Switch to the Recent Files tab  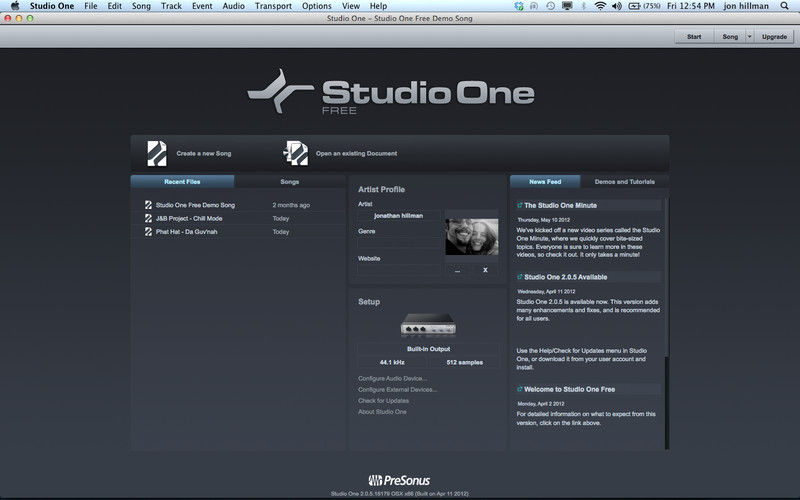click(182, 182)
